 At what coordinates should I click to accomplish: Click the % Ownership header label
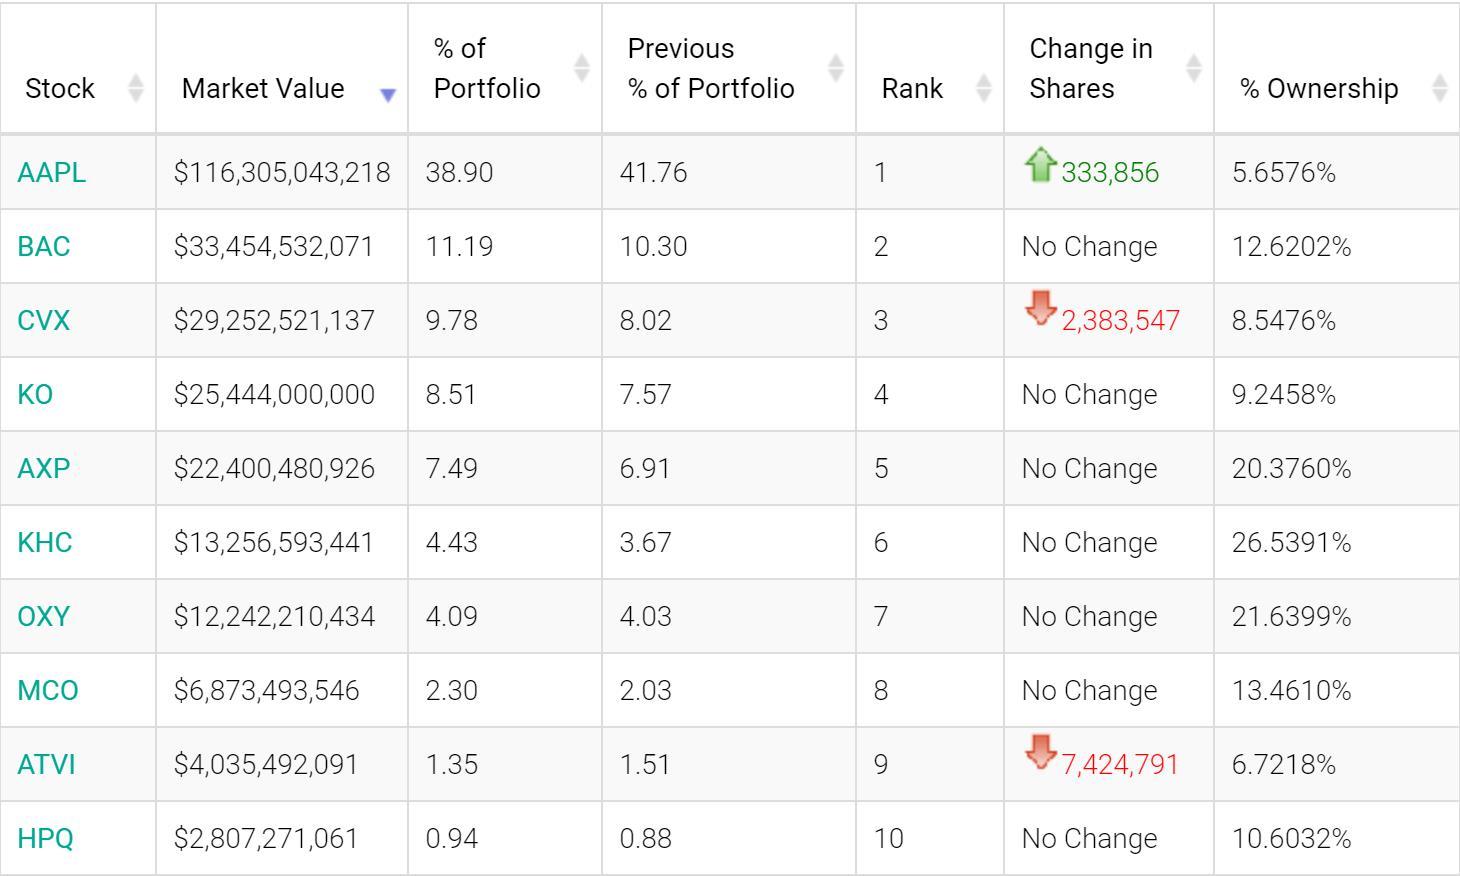(1319, 89)
